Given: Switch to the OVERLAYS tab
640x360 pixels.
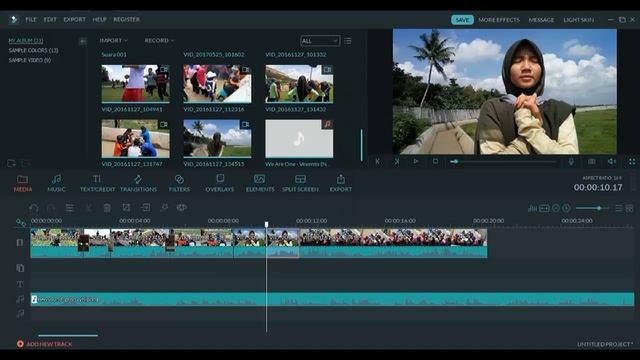Looking at the screenshot, I should 220,183.
